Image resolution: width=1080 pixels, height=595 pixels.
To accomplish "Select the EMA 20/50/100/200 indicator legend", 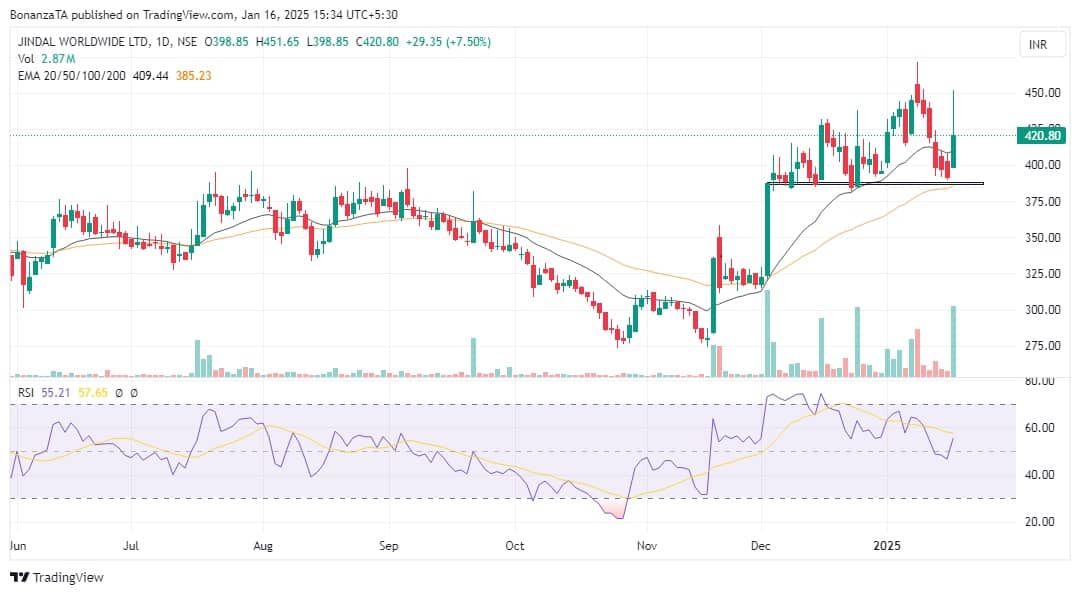I will pos(72,75).
